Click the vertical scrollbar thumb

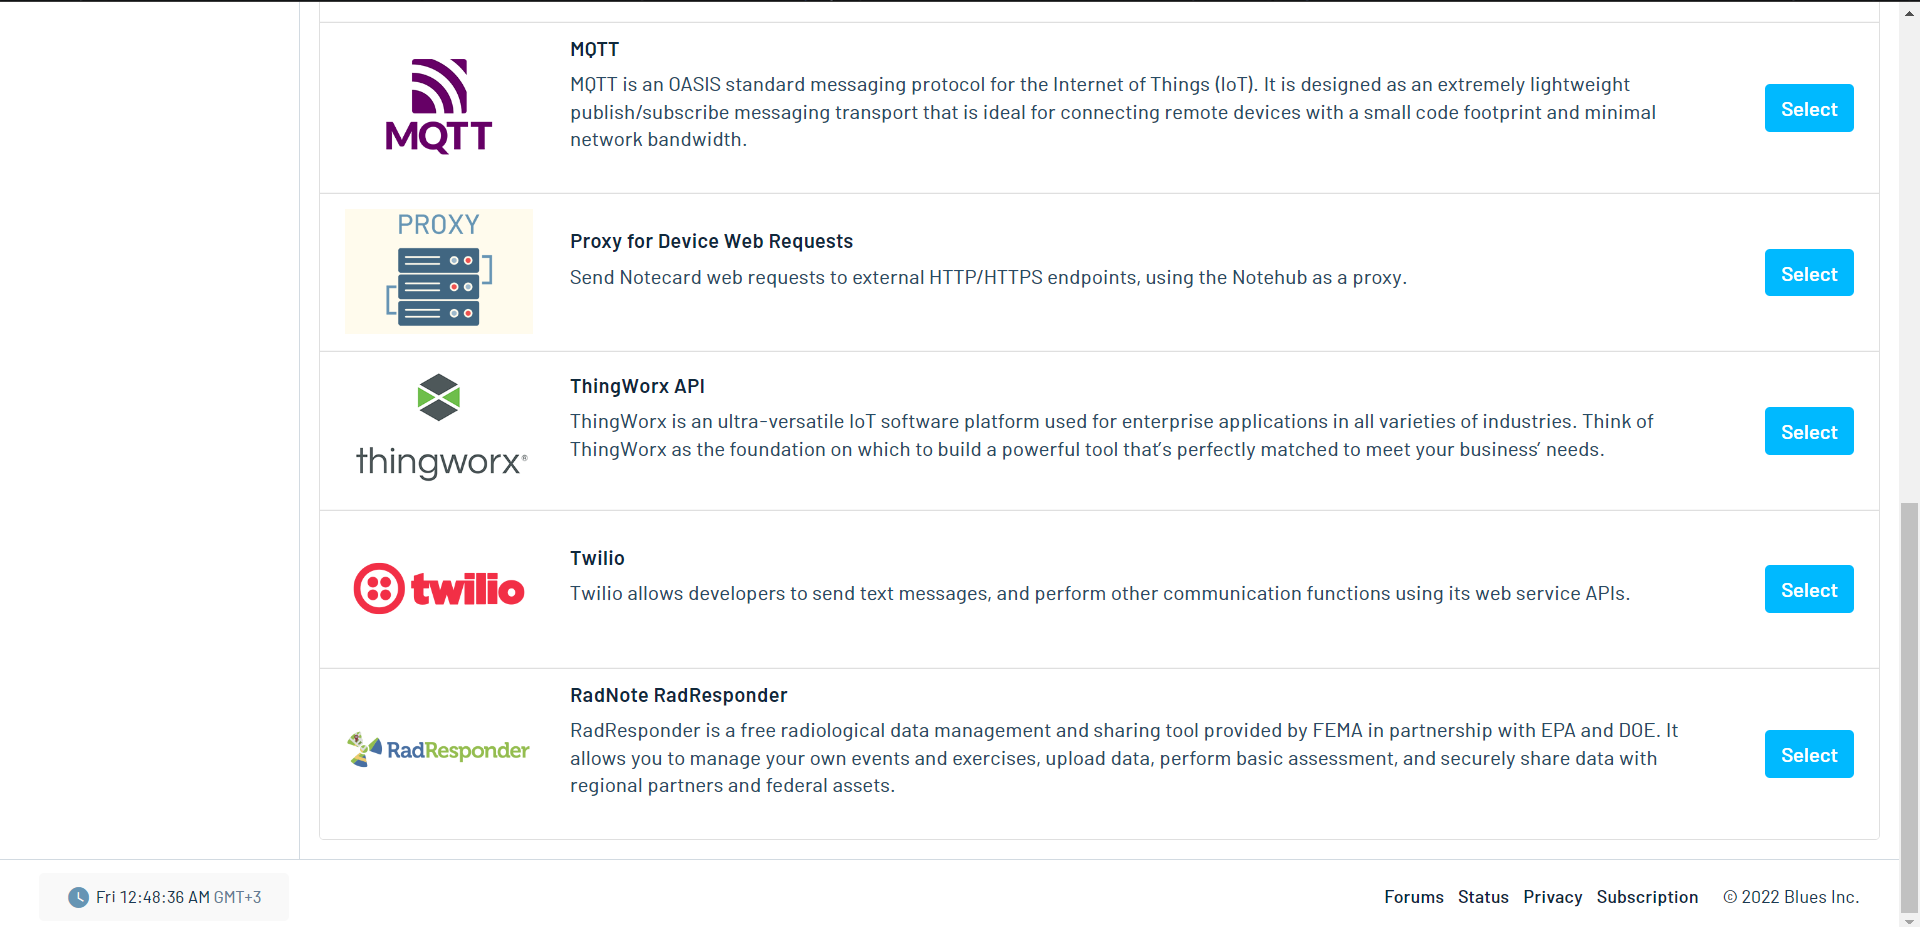click(1909, 700)
